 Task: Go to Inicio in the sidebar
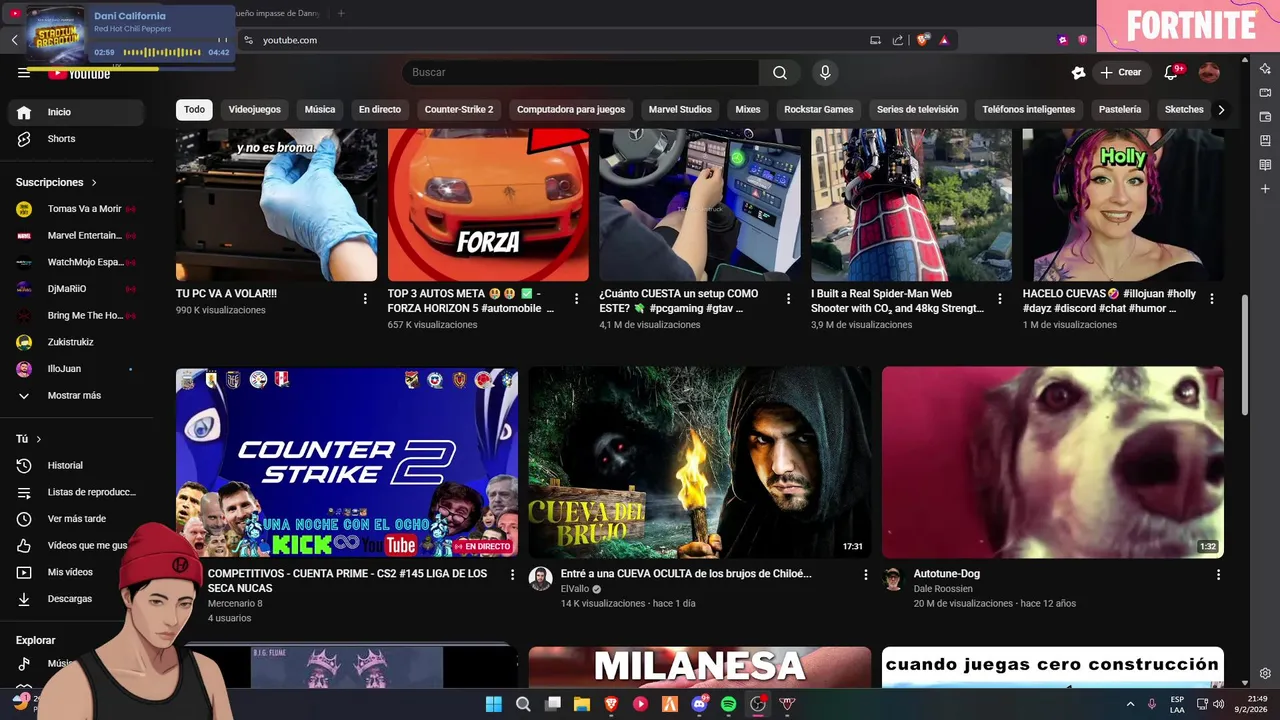click(78, 112)
